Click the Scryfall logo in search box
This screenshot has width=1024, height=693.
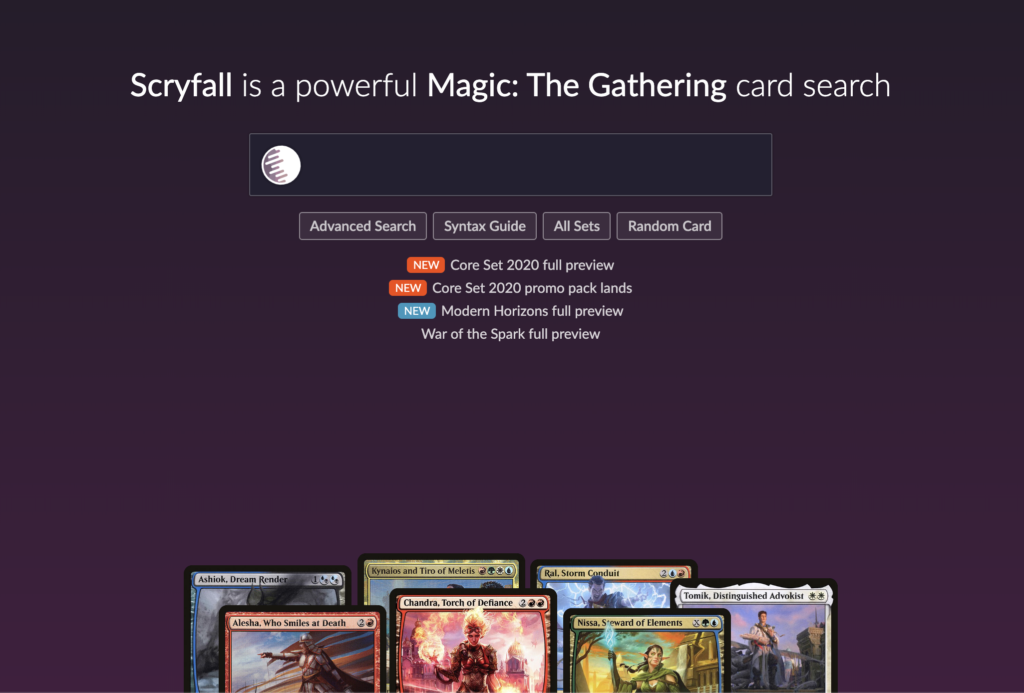tap(281, 165)
